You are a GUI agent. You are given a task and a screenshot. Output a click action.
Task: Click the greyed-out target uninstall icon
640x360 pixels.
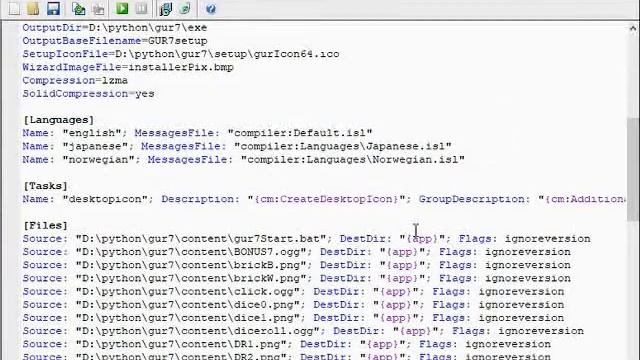185,9
